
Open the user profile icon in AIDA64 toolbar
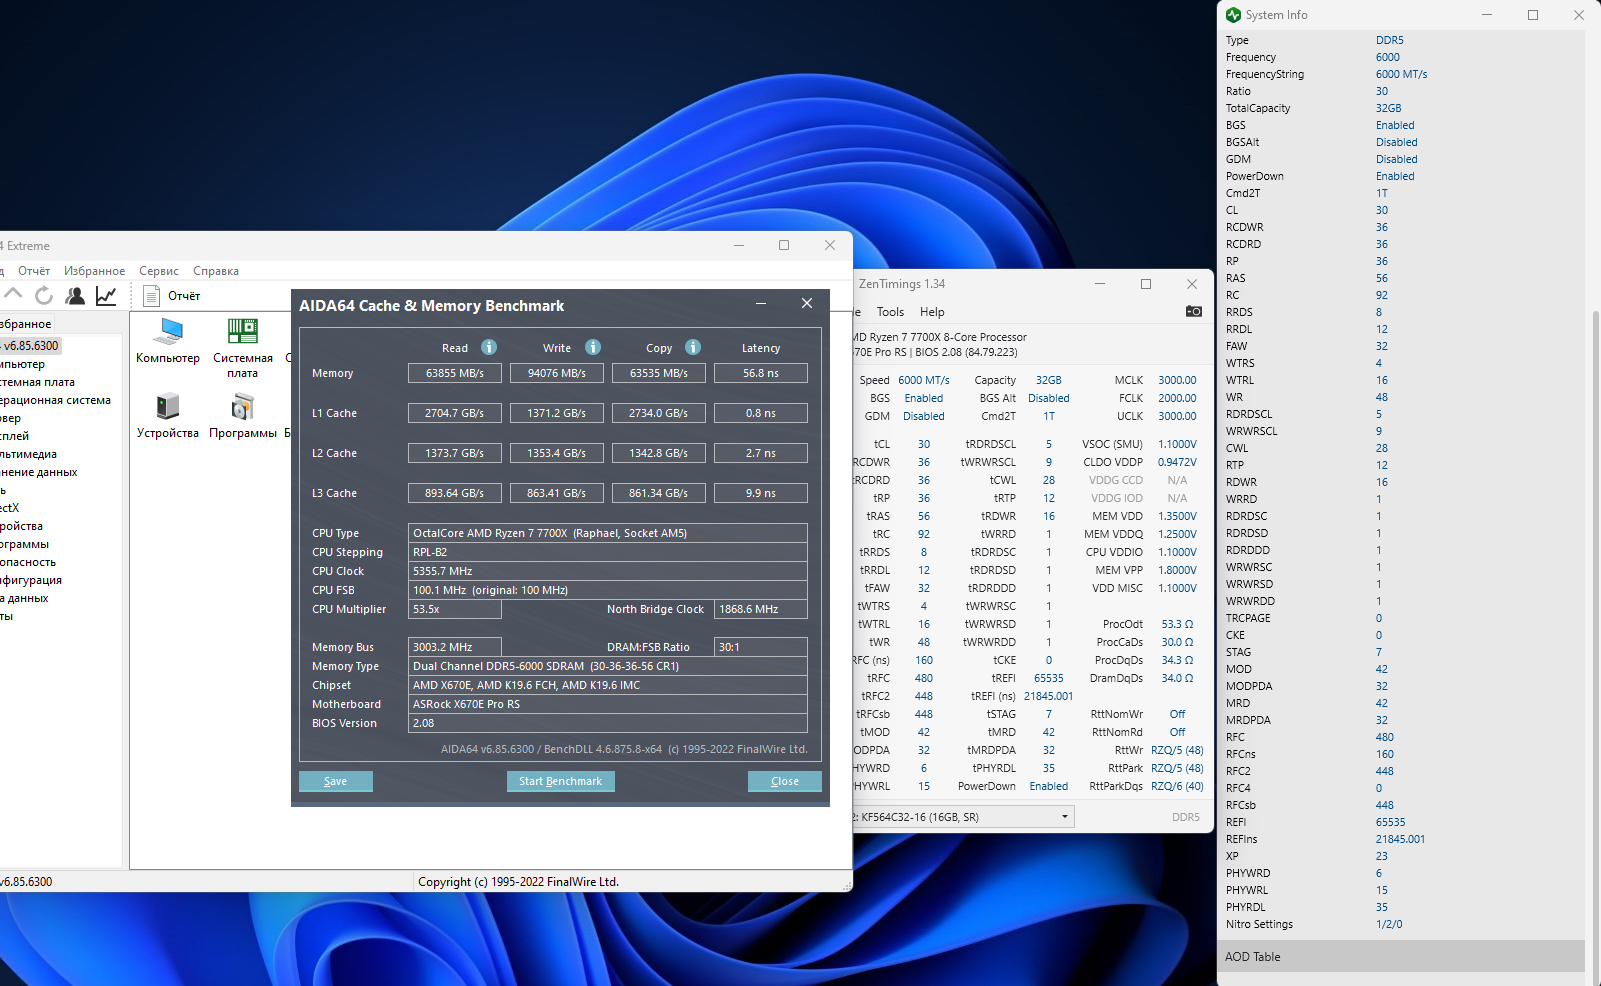[x=75, y=295]
